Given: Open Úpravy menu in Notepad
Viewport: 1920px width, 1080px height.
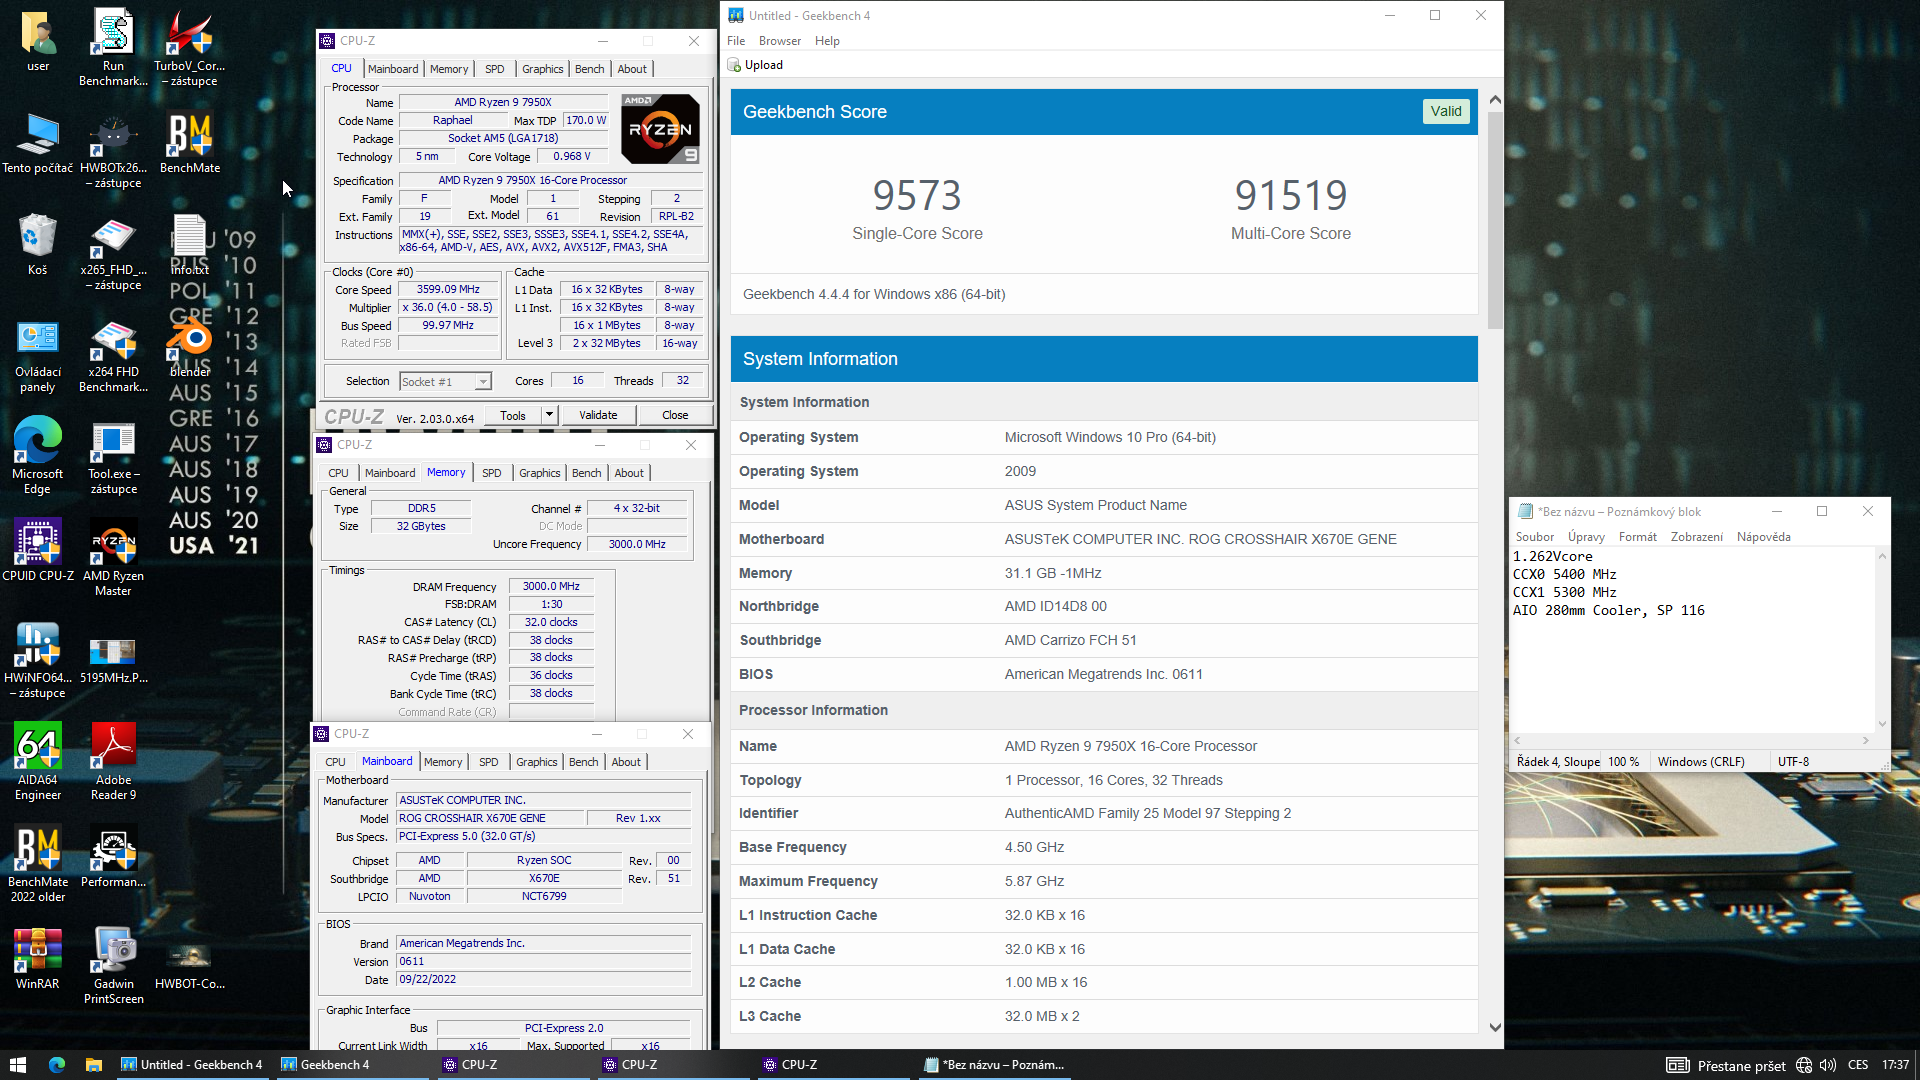Looking at the screenshot, I should (1585, 537).
